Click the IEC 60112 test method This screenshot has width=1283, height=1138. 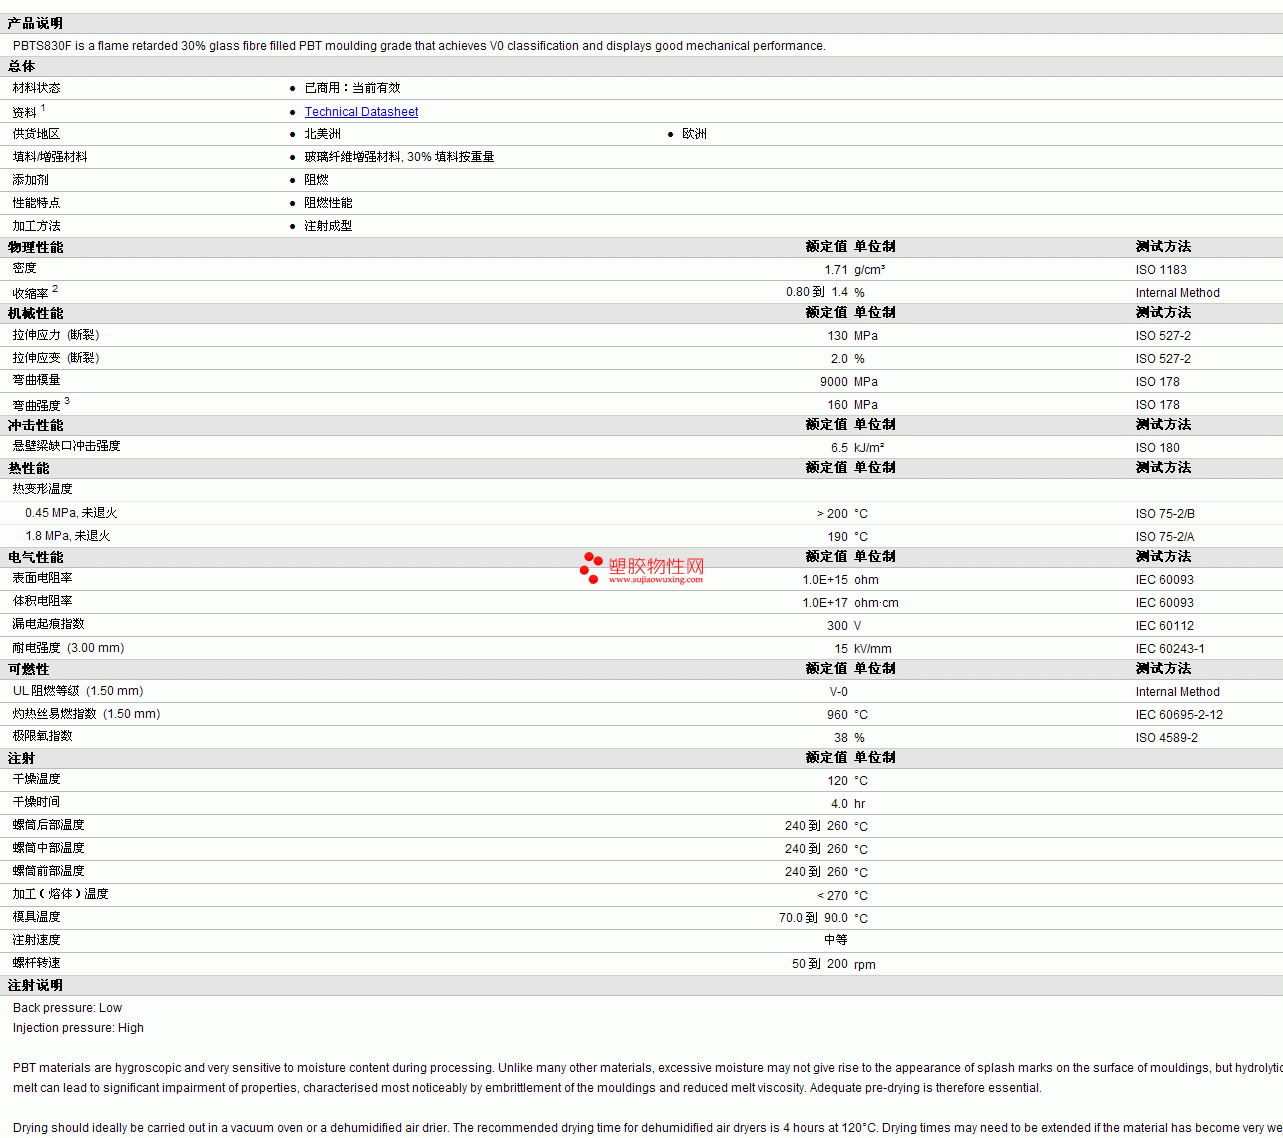(x=1164, y=626)
